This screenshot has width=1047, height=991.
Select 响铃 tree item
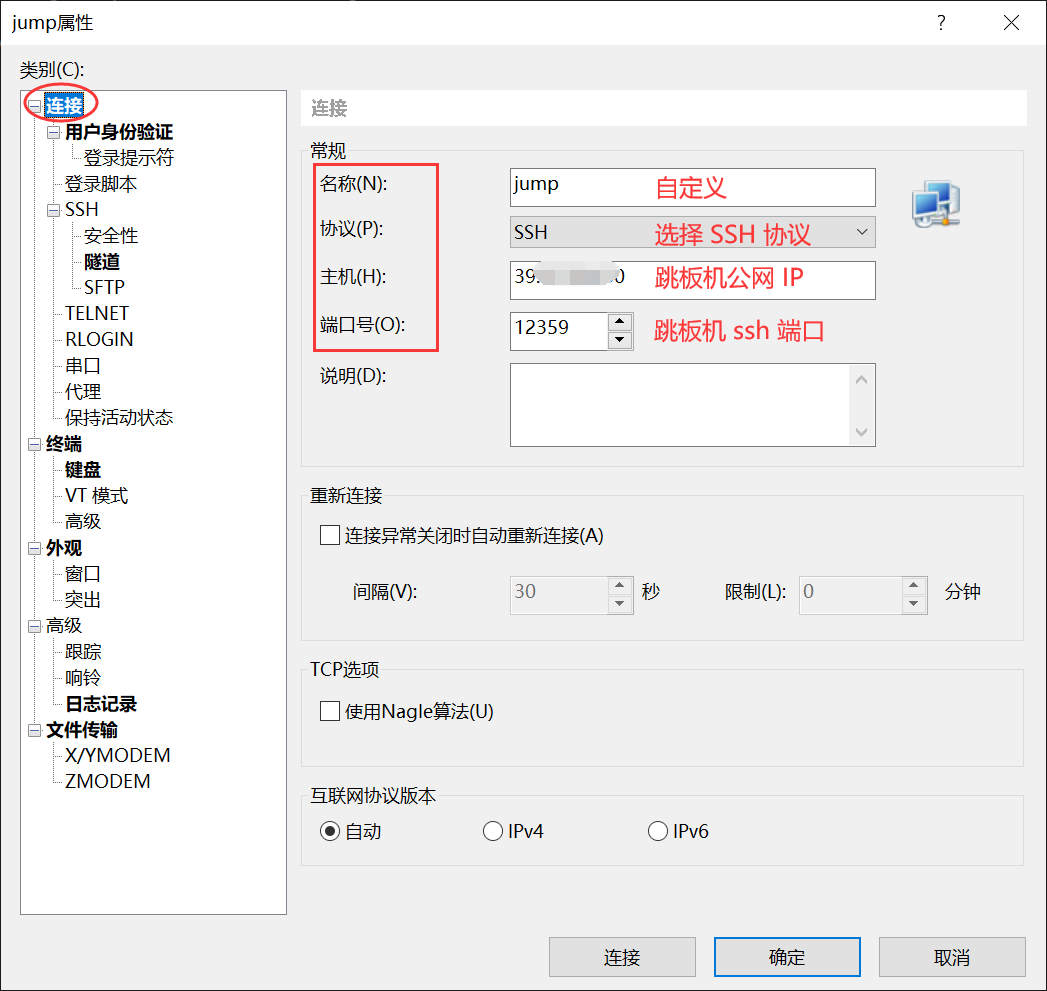coord(83,678)
